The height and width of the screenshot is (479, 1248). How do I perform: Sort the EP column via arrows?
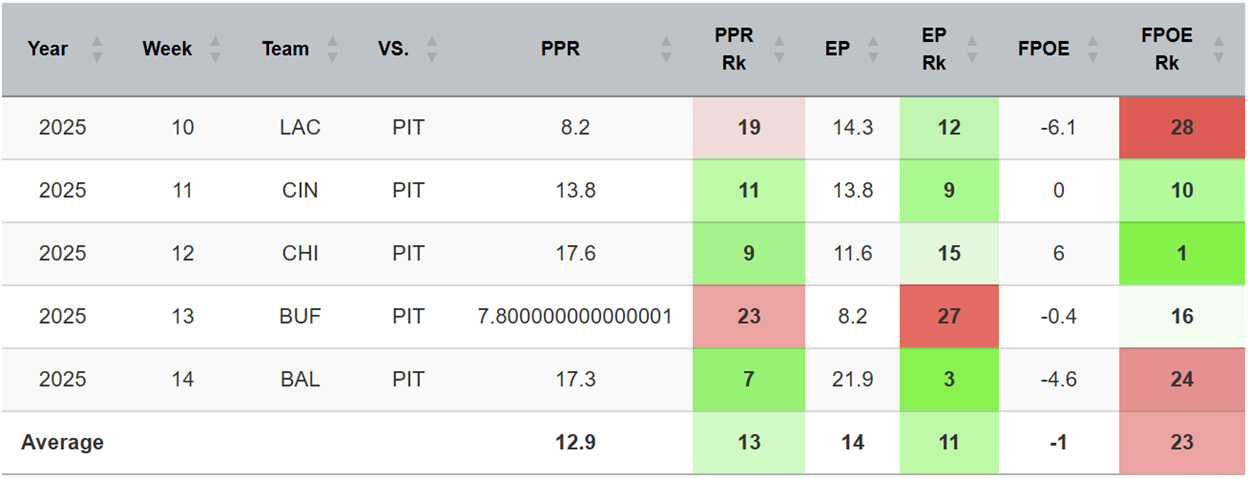coord(875,49)
